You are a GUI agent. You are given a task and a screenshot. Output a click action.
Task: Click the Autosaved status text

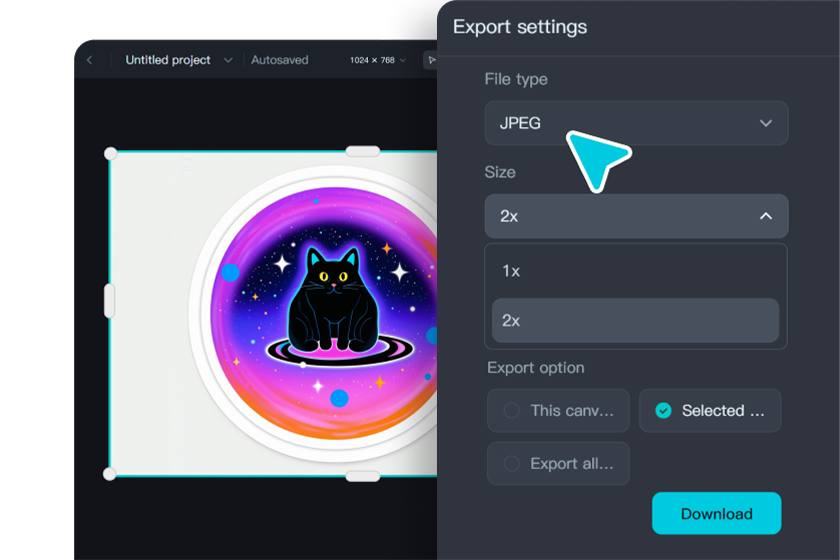[x=280, y=60]
